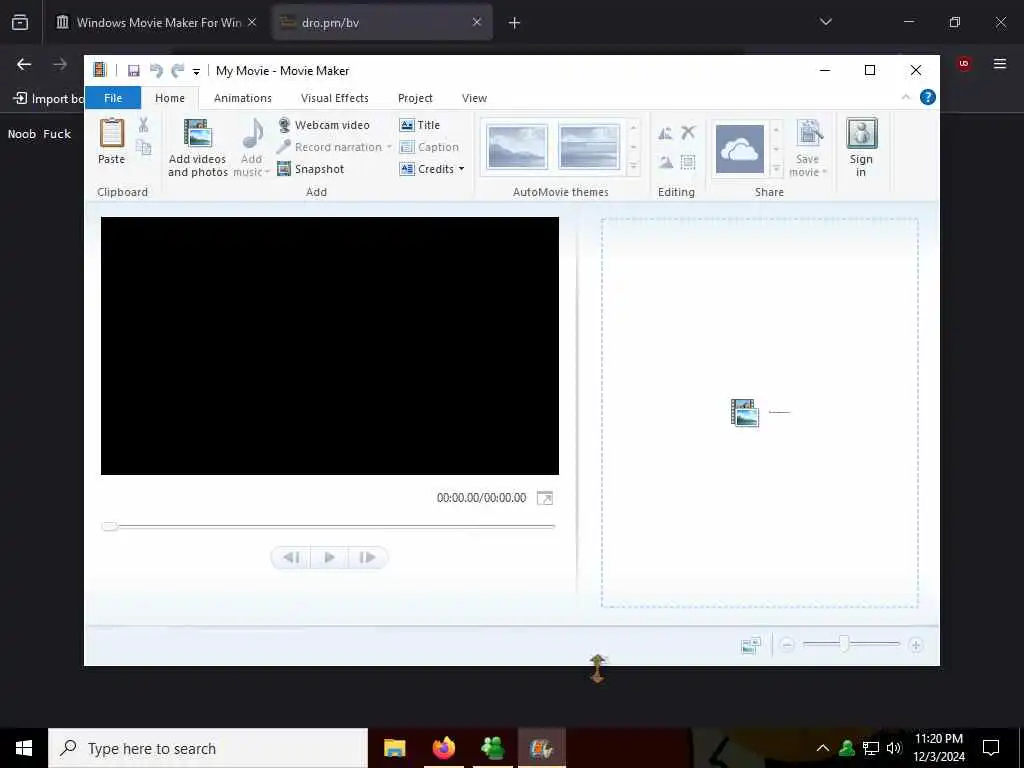Step to previous frame
1024x768 pixels.
point(291,558)
